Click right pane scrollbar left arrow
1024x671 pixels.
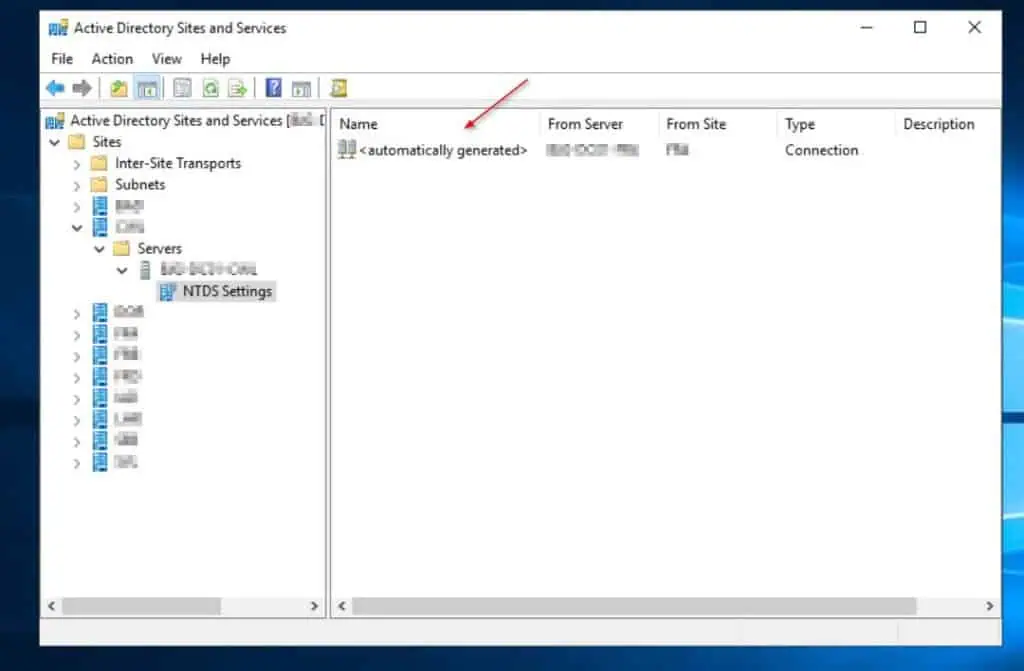click(x=342, y=606)
